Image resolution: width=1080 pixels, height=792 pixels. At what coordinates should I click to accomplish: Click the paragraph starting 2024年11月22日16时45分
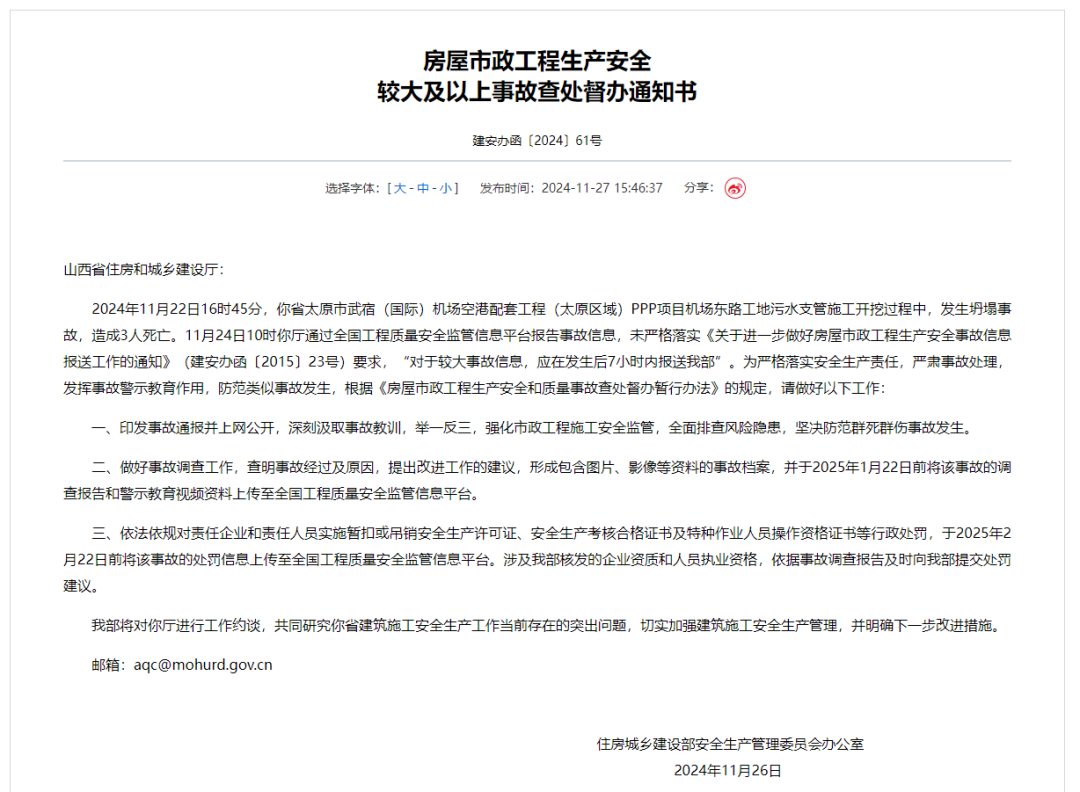coord(537,348)
